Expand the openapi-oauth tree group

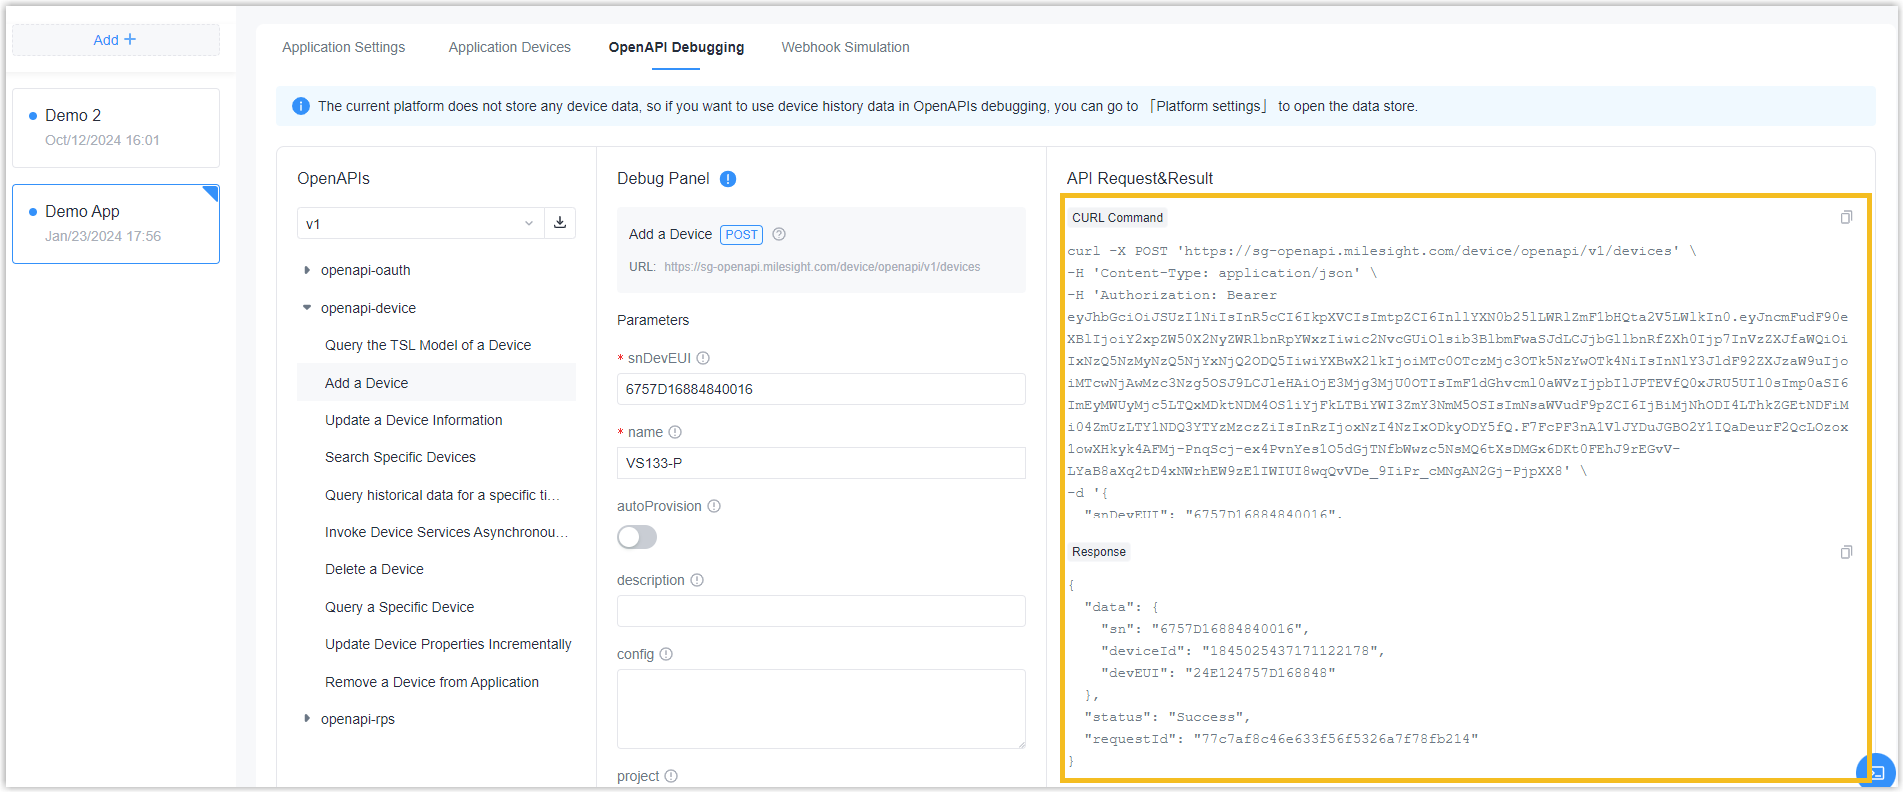point(307,270)
